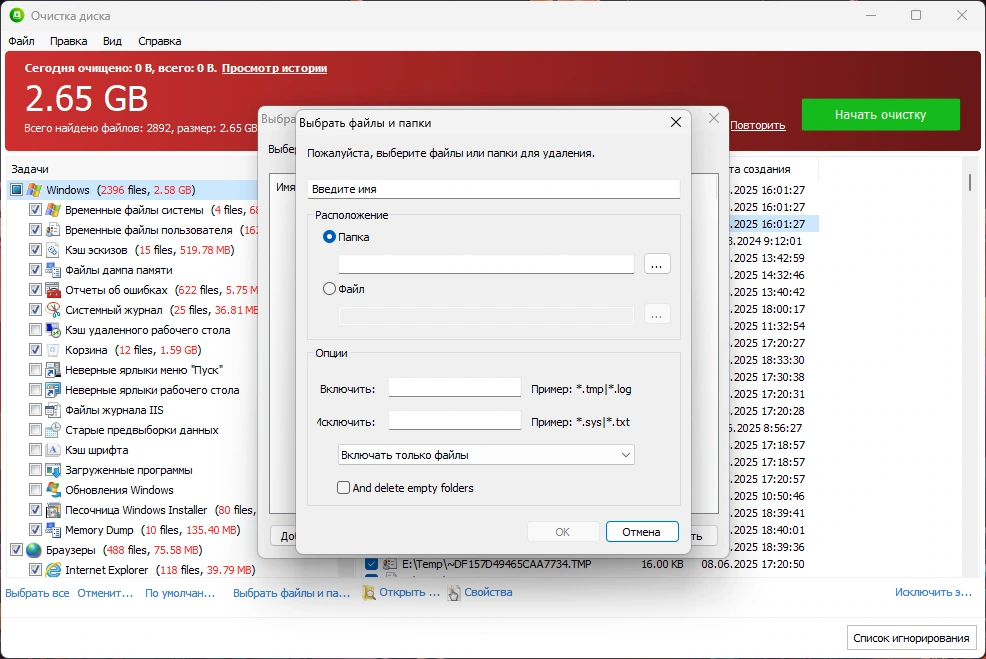The image size is (986, 659).
Task: Click the Корзина recycle bin icon
Action: point(53,350)
